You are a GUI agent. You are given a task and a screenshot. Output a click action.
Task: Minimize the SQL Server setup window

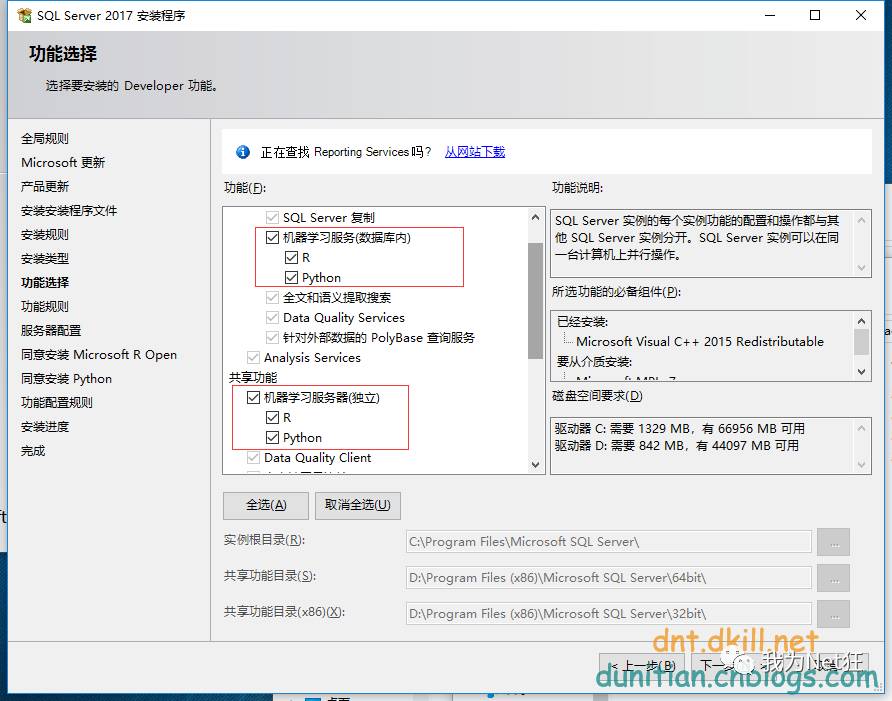coord(770,15)
